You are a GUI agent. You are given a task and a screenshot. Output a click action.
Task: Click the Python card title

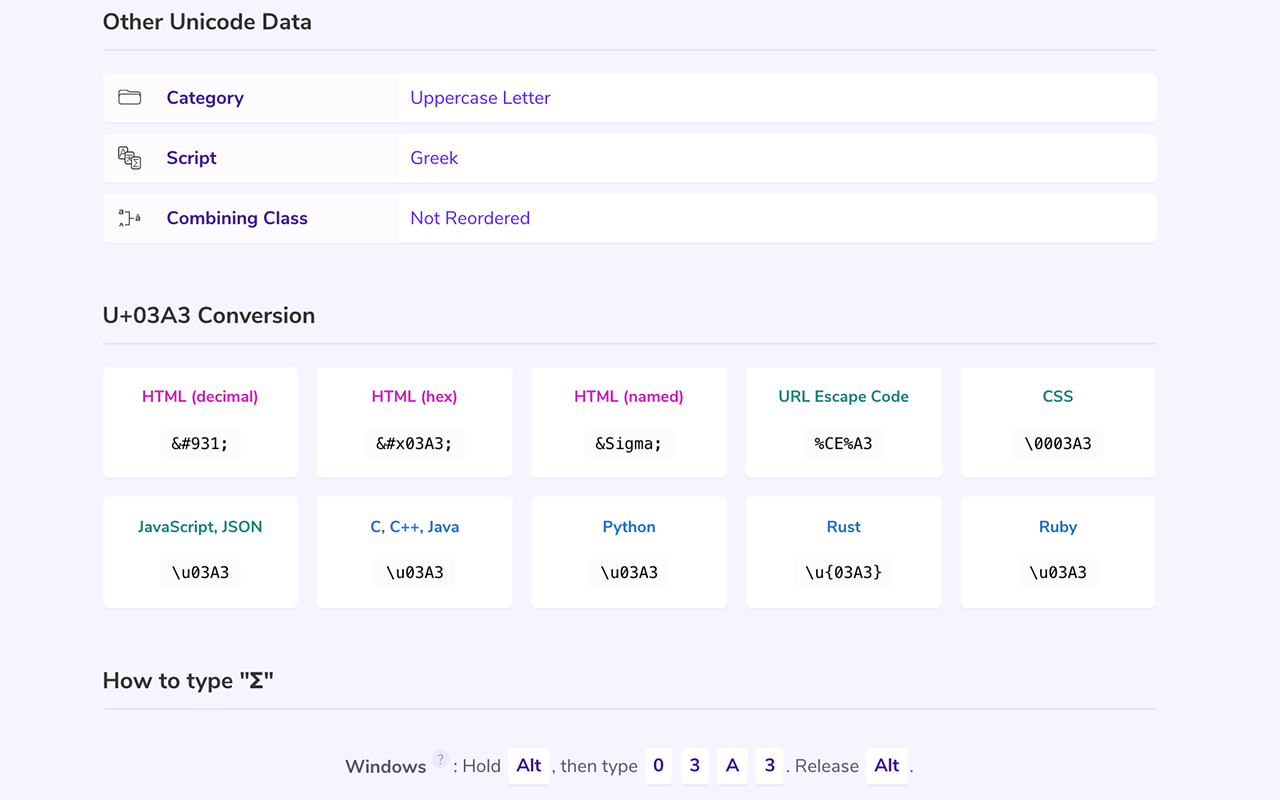point(629,527)
